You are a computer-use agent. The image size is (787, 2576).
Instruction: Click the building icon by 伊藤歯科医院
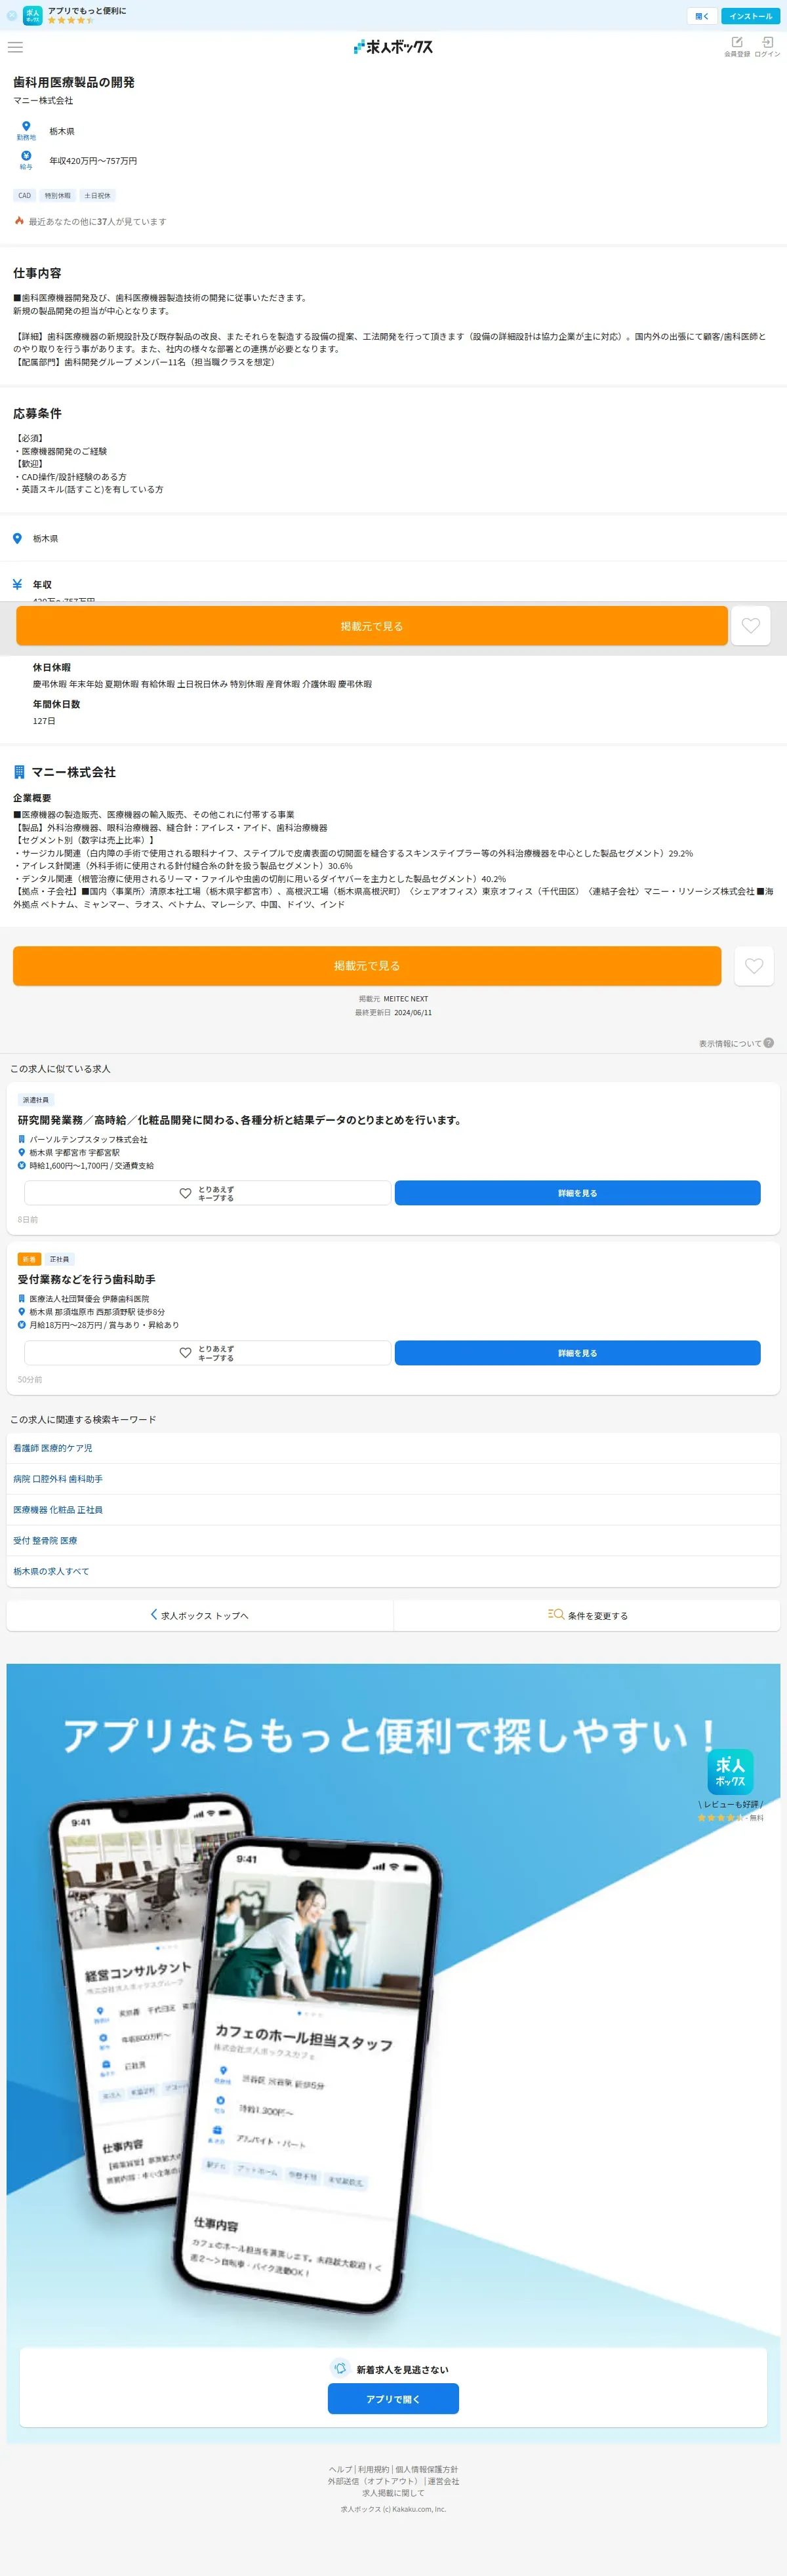[21, 1298]
